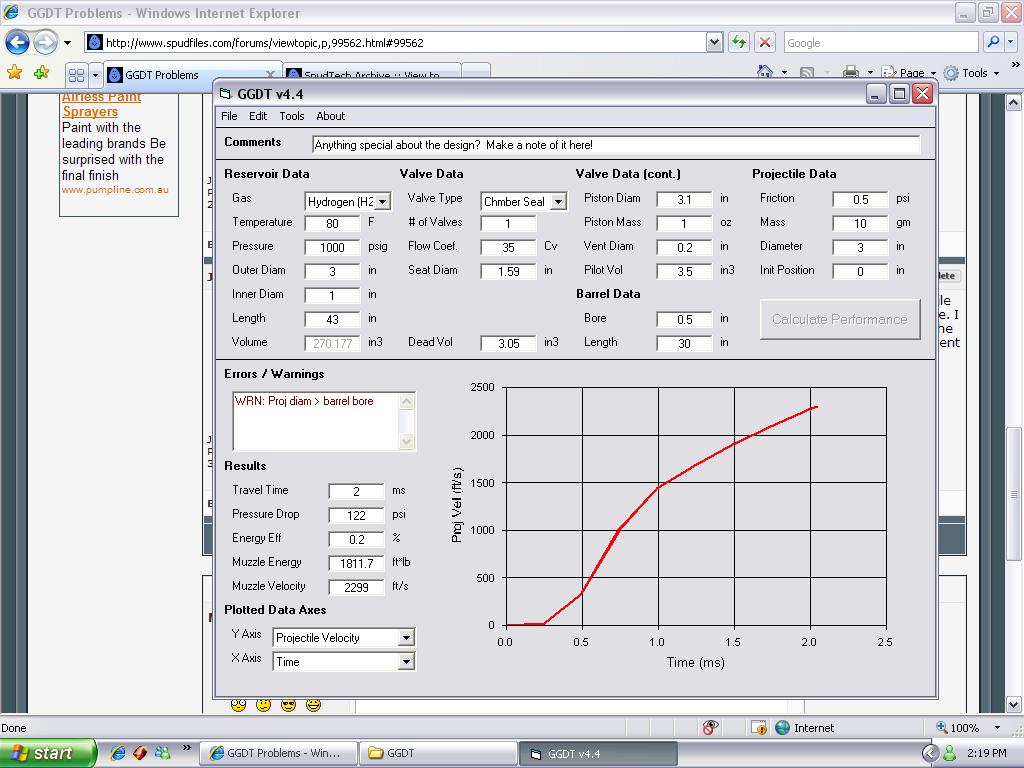Image resolution: width=1024 pixels, height=768 pixels.
Task: Expand the Valve Type dropdown
Action: coord(558,202)
